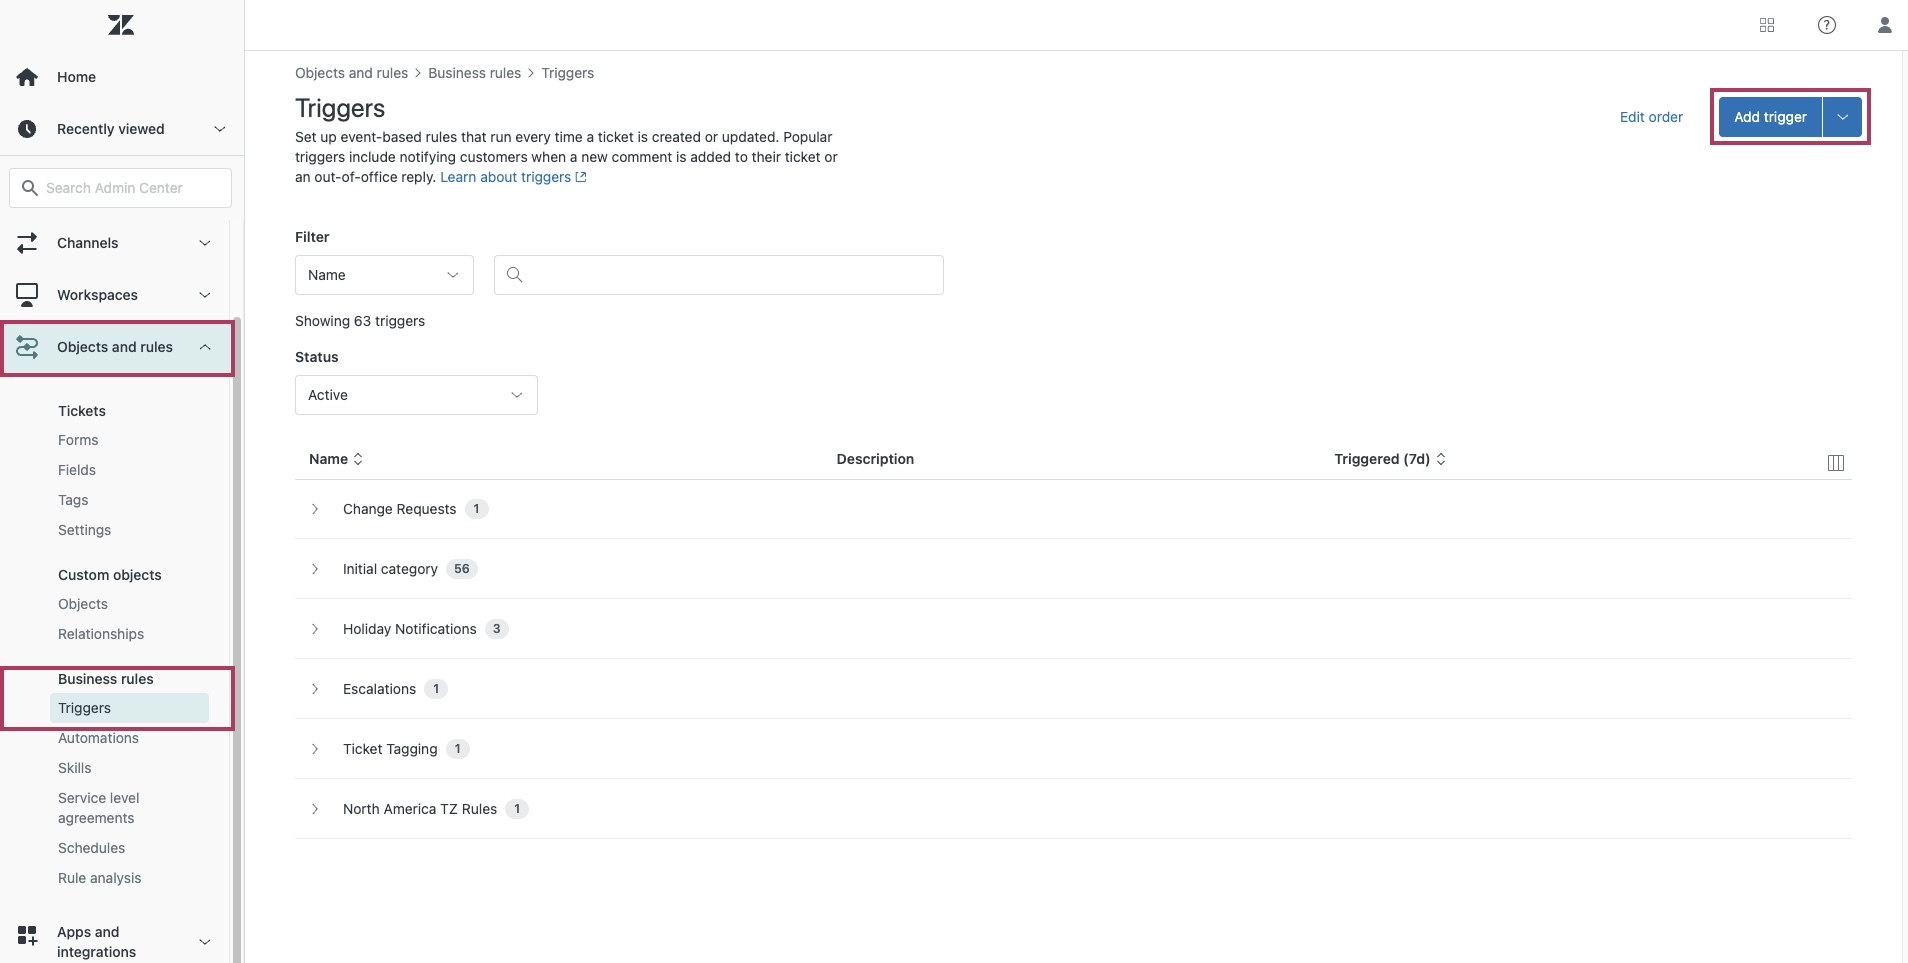Open the user profile icon
This screenshot has height=963, width=1908.
coord(1885,25)
